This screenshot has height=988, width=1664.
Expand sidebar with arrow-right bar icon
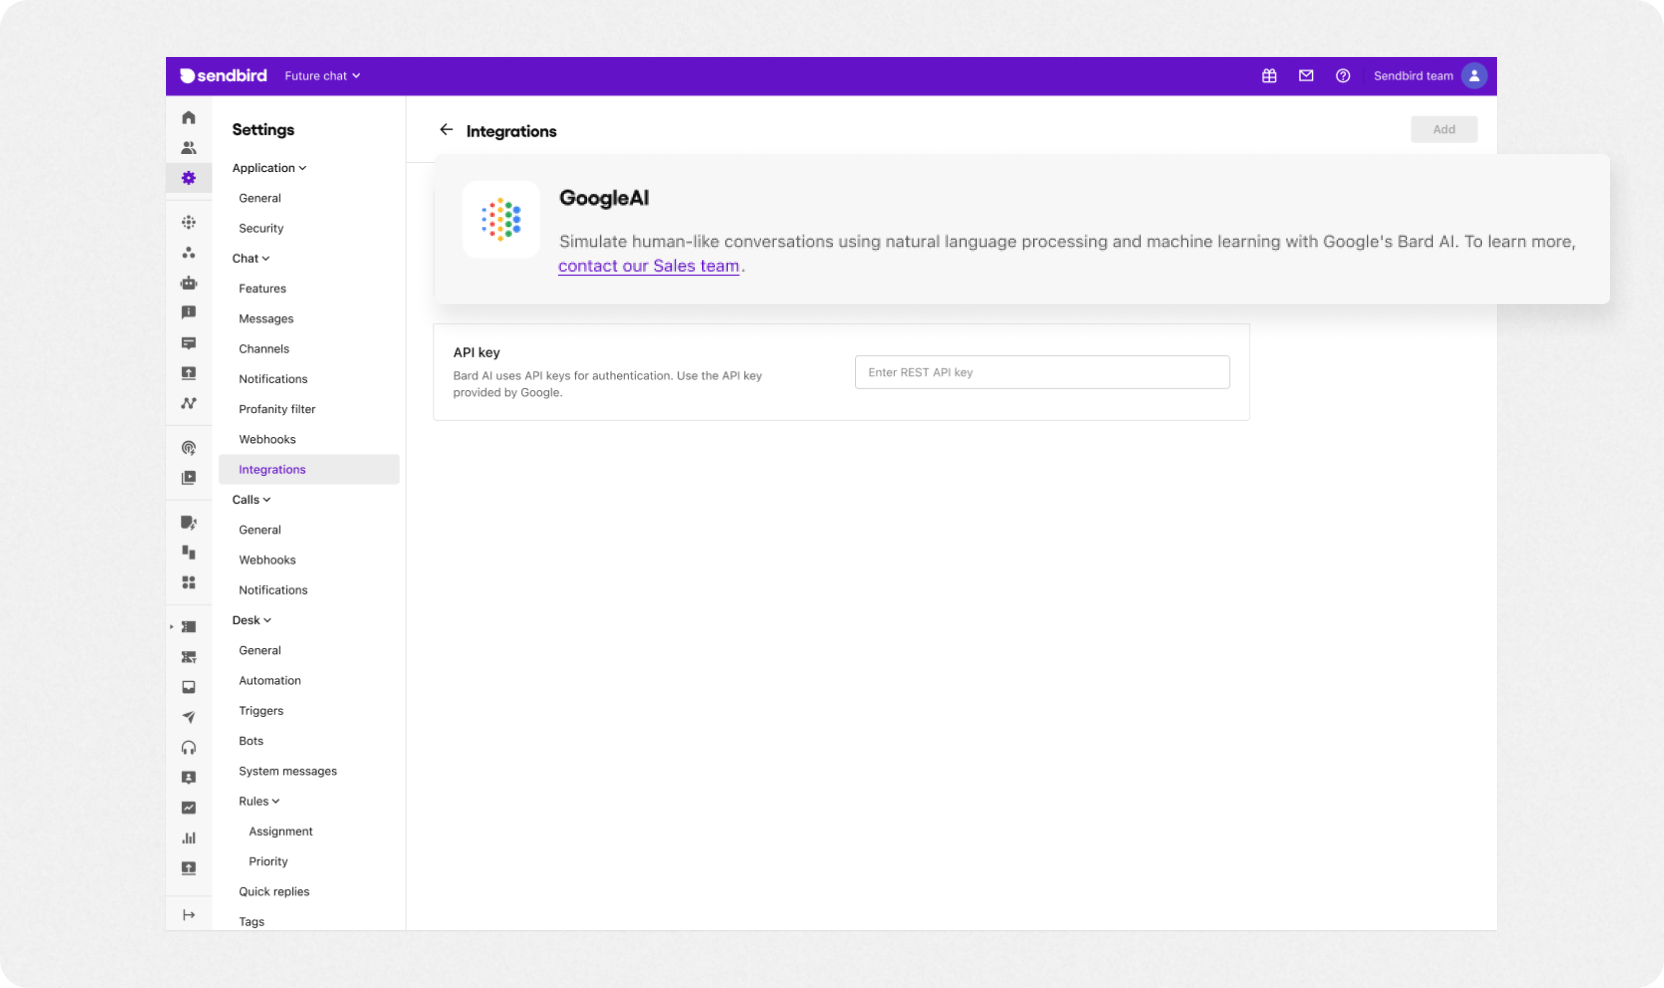(x=188, y=915)
